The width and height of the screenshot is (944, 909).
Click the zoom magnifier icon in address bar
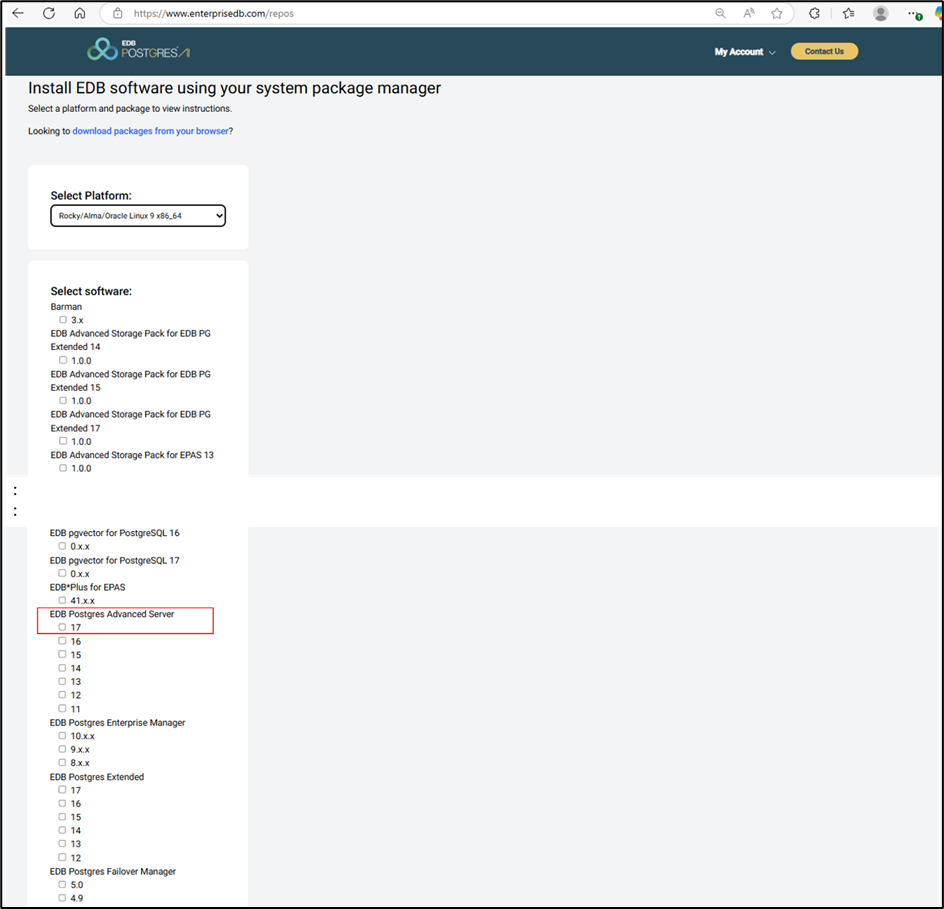coord(720,13)
